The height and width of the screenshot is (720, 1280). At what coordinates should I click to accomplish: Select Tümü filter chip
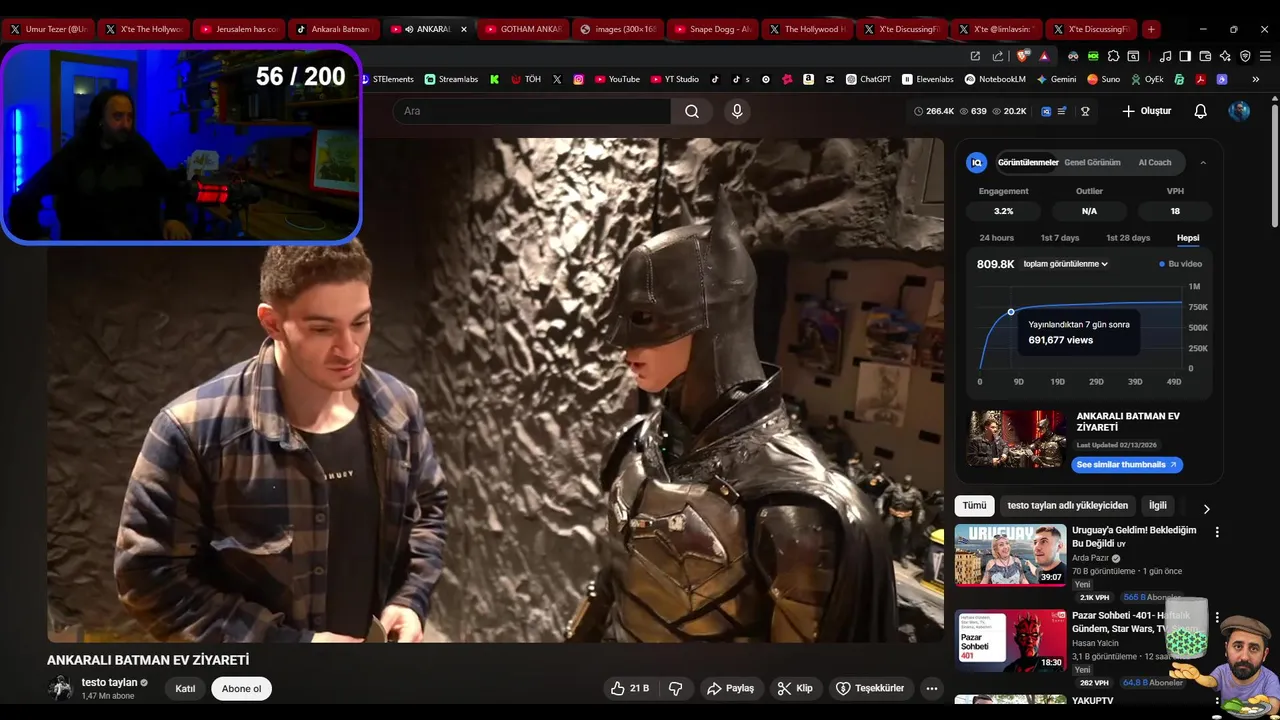click(974, 506)
